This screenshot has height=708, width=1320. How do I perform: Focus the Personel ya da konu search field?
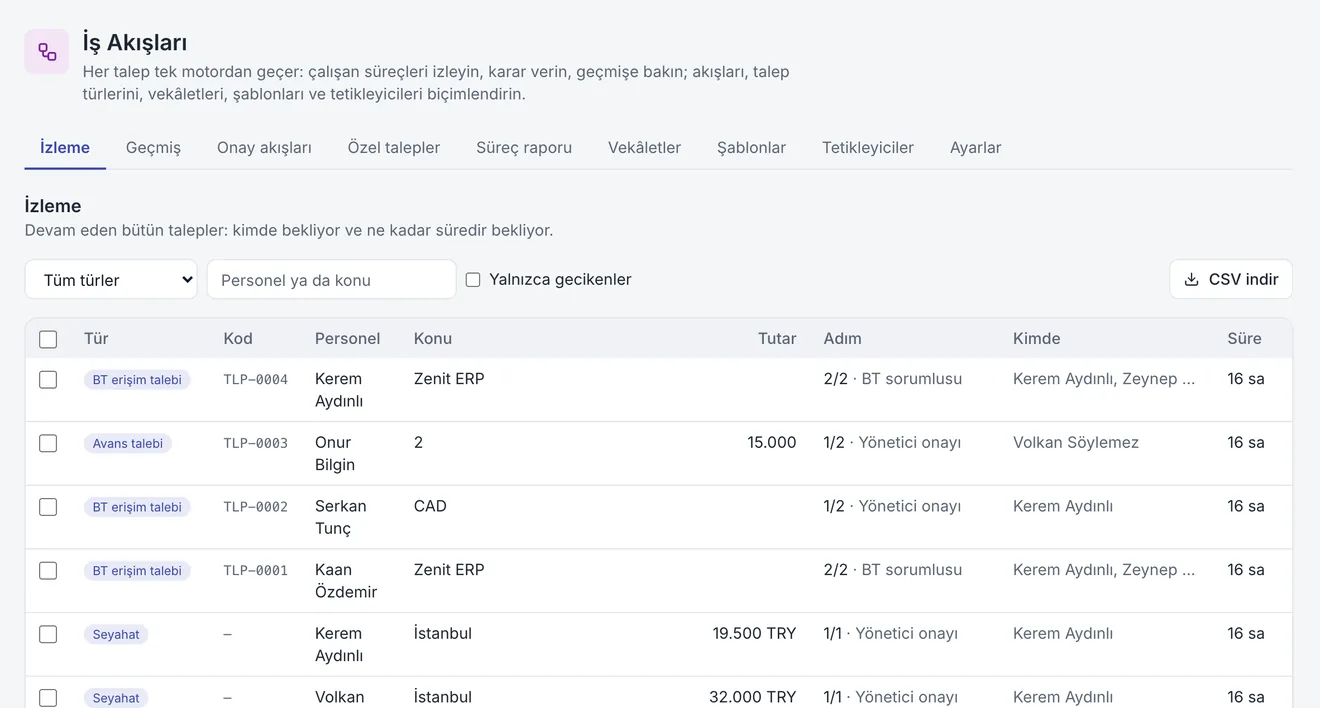point(331,280)
